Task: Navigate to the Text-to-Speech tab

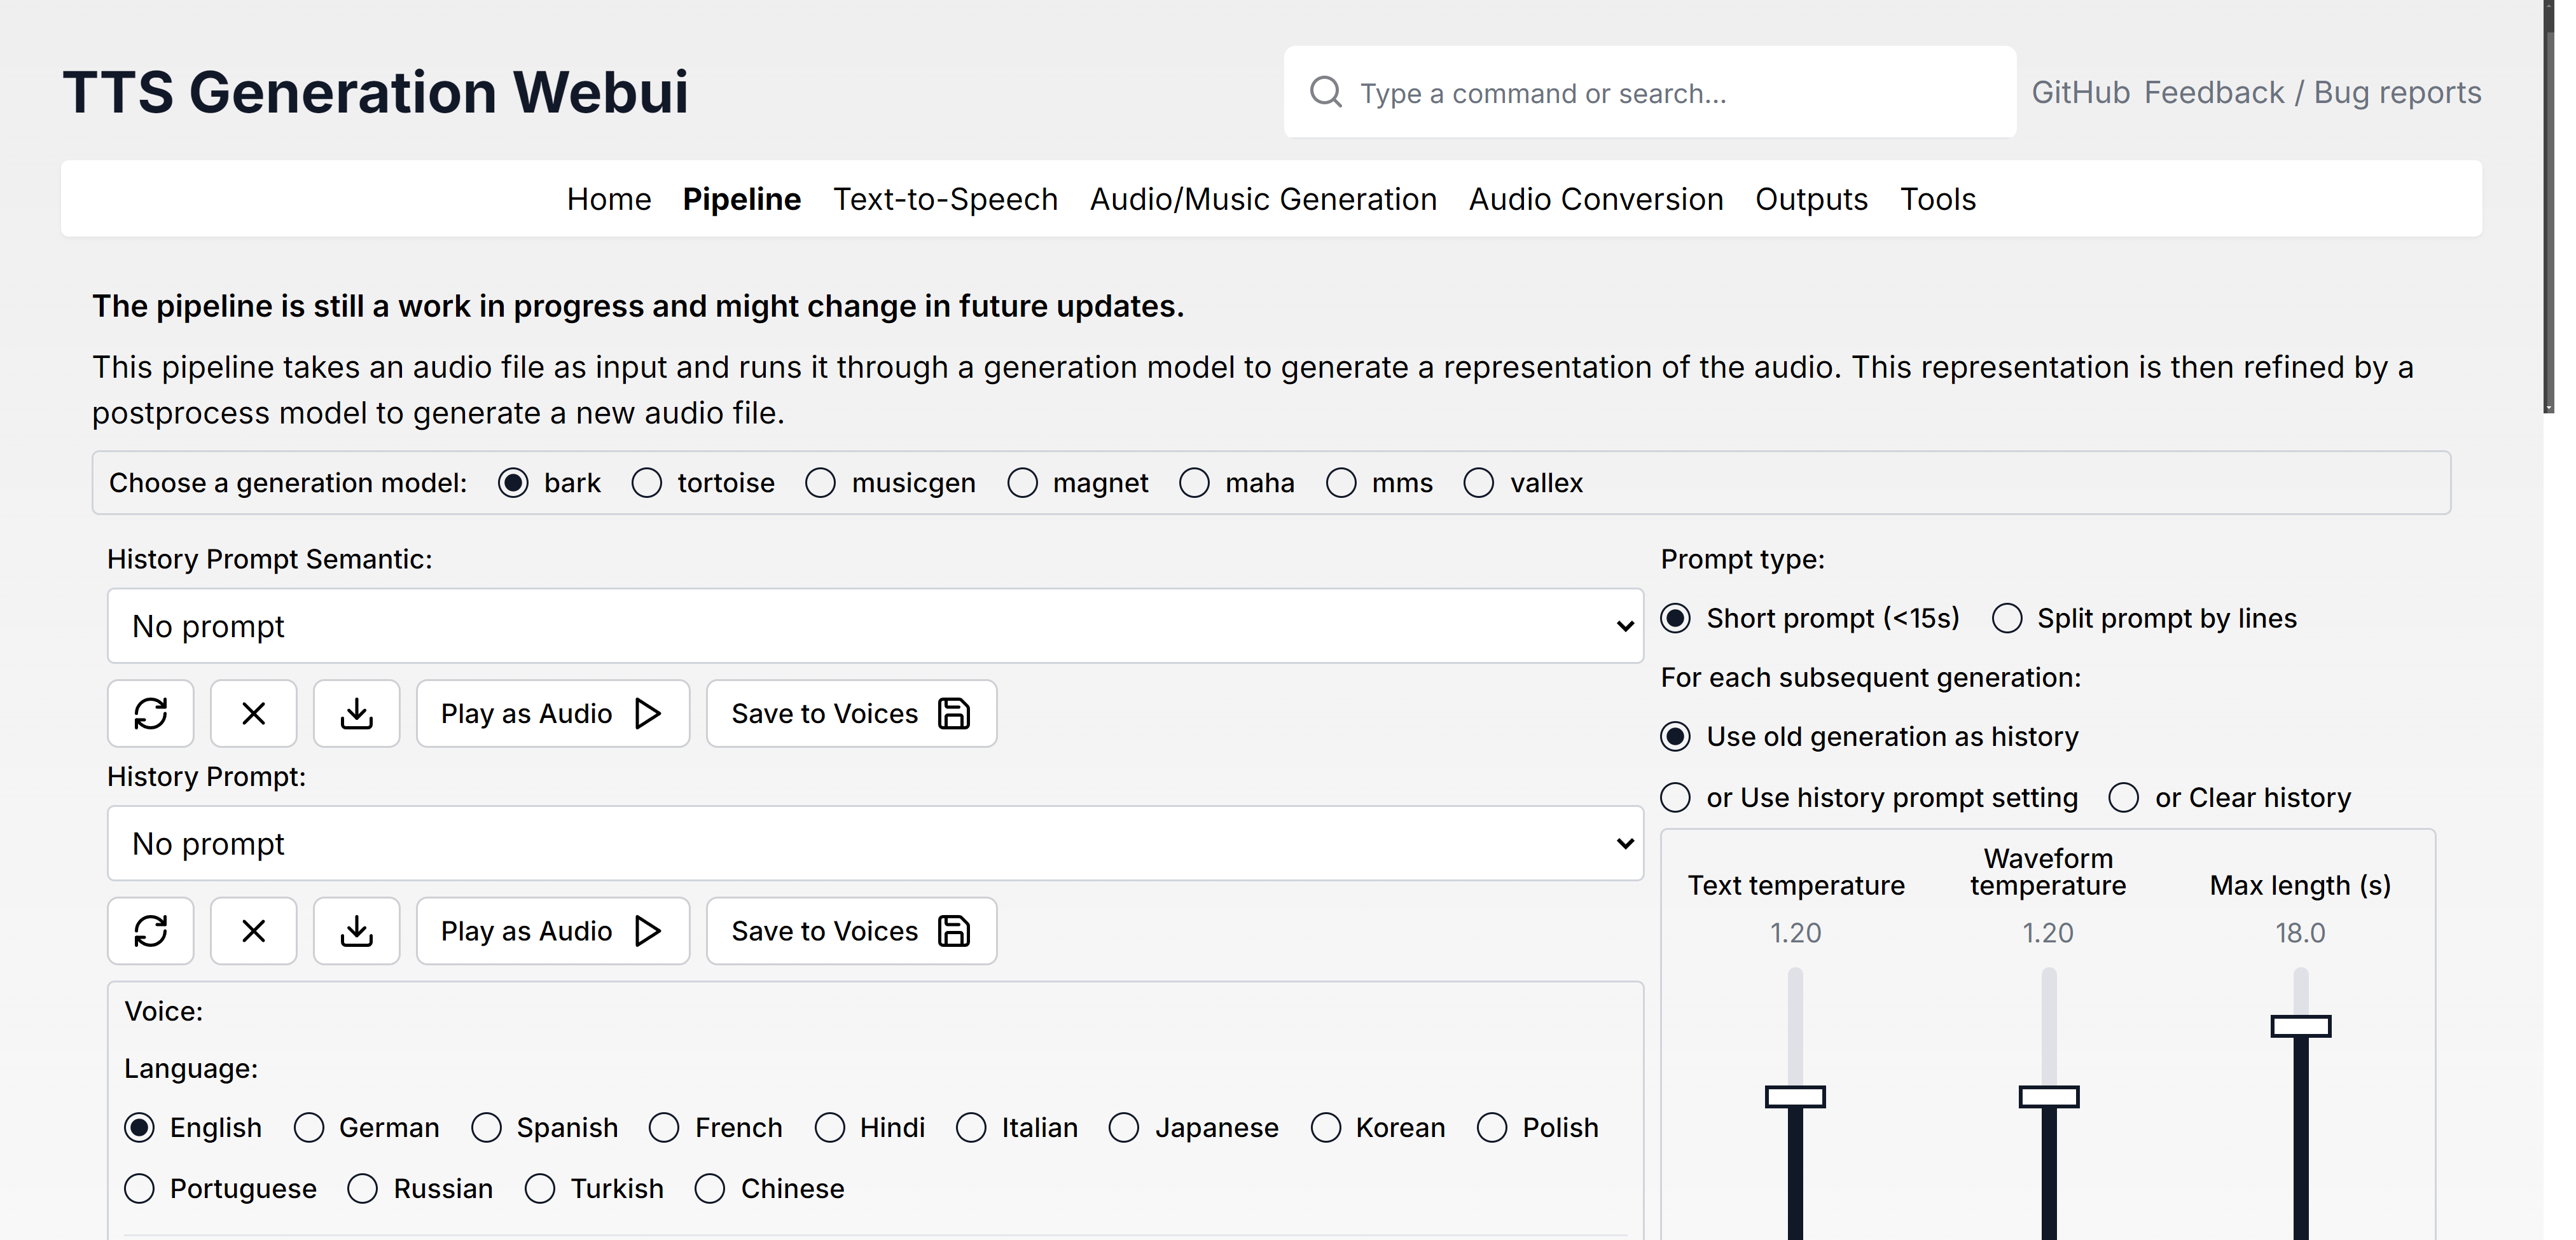Action: click(x=946, y=199)
